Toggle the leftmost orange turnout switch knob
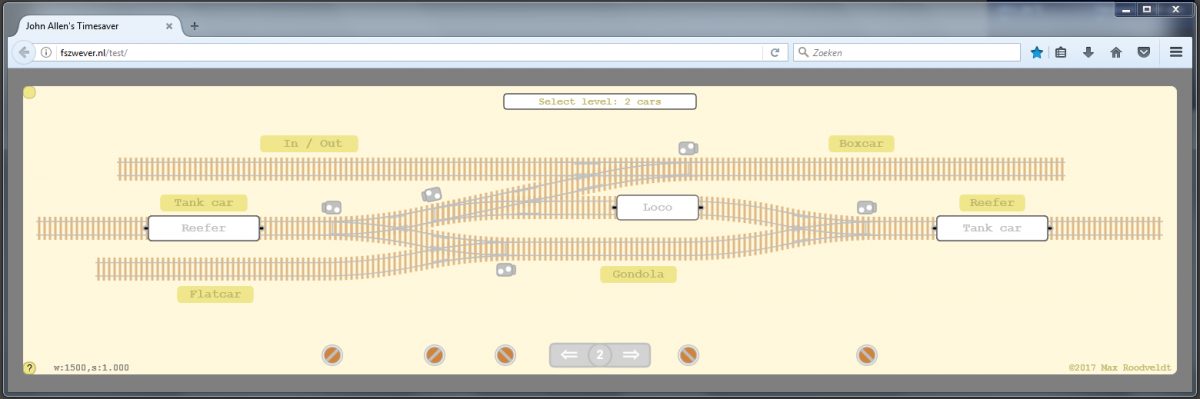 [x=333, y=355]
